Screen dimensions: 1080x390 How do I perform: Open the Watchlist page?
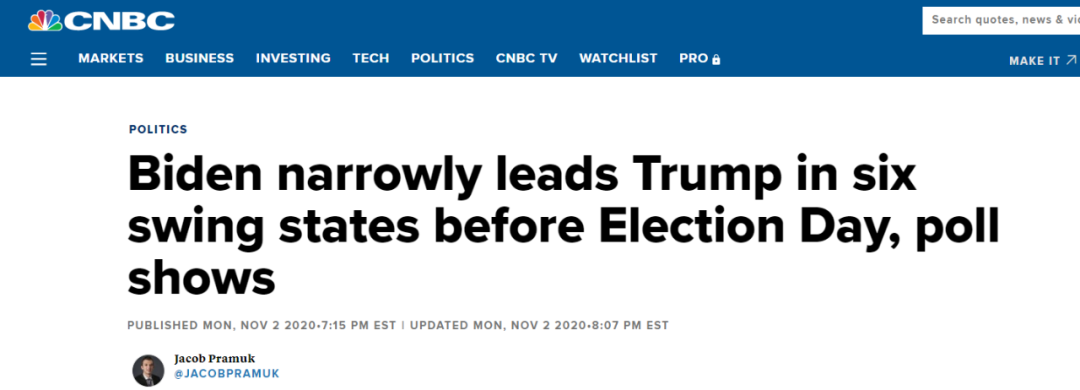618,59
